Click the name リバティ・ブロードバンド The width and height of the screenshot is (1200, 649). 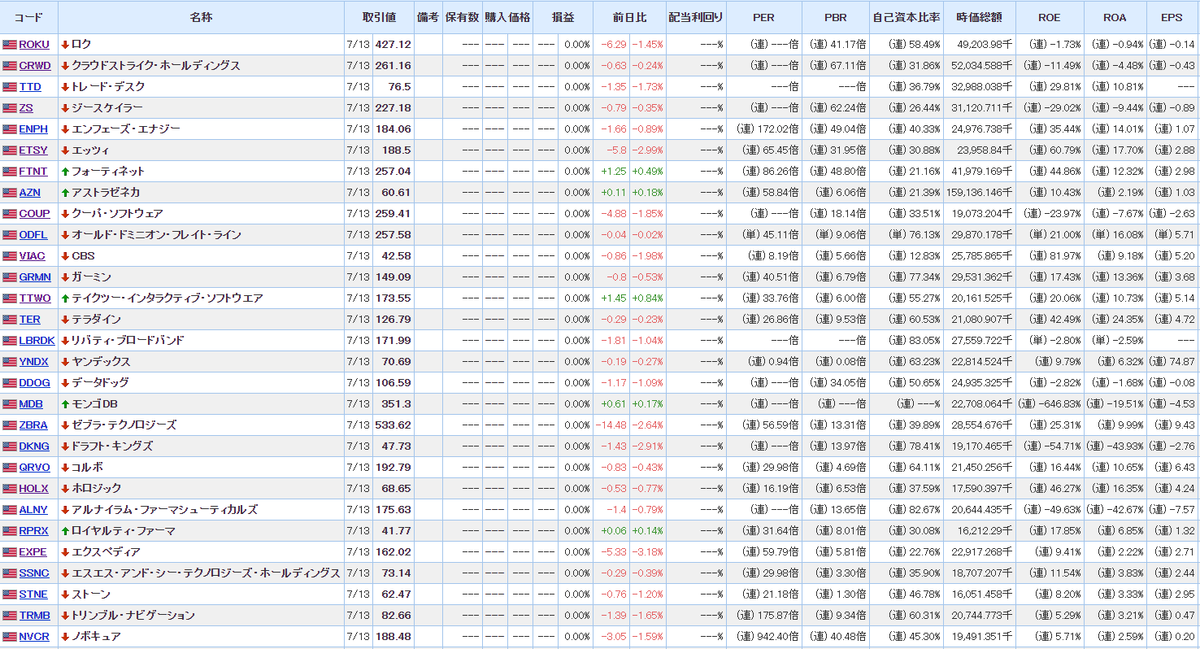coord(128,341)
